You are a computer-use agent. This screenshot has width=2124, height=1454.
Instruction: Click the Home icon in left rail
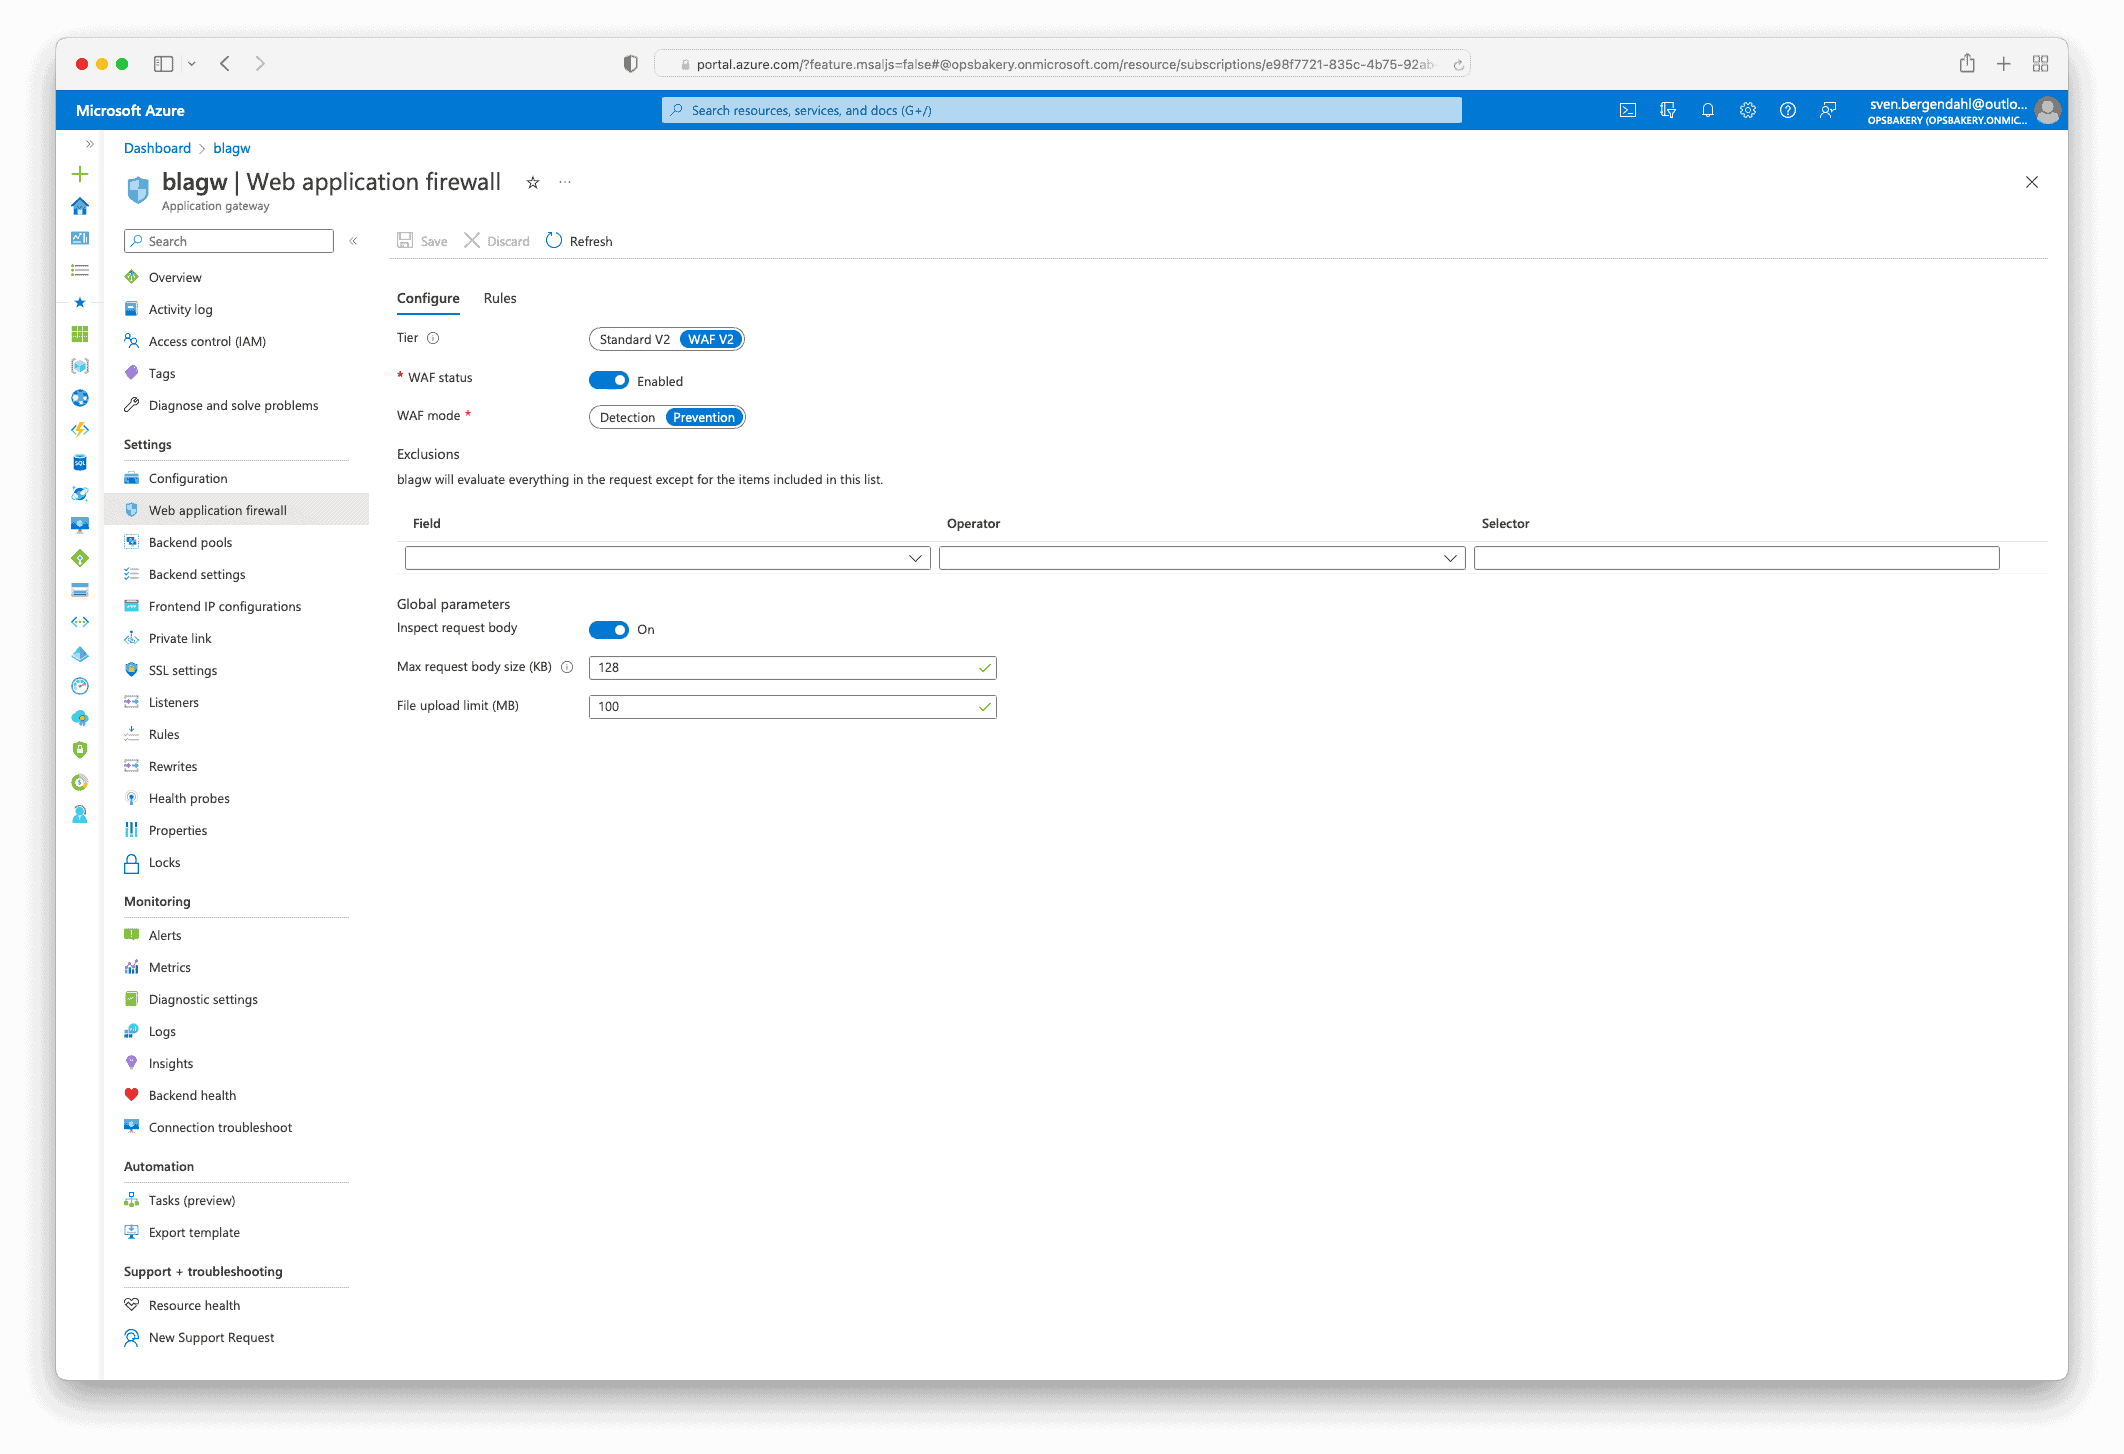[80, 206]
